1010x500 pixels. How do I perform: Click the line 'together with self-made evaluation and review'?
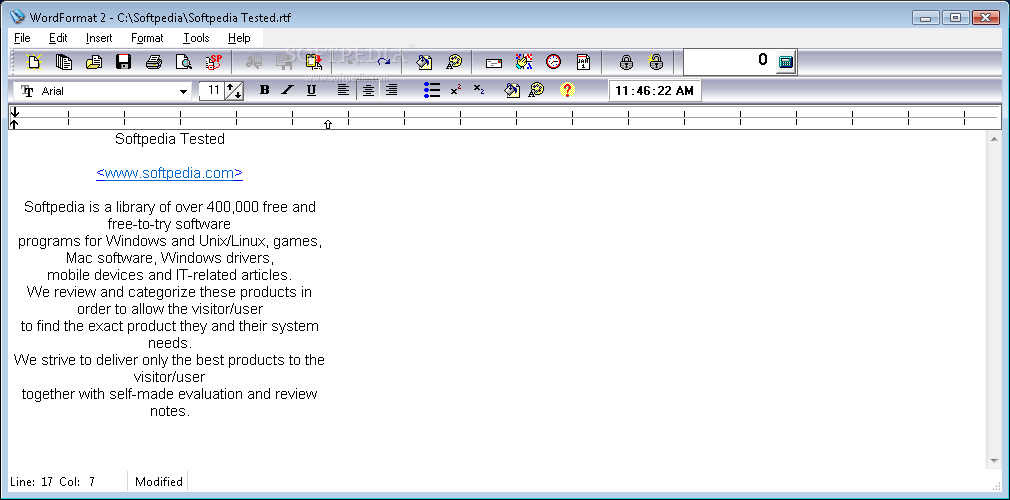click(x=169, y=394)
